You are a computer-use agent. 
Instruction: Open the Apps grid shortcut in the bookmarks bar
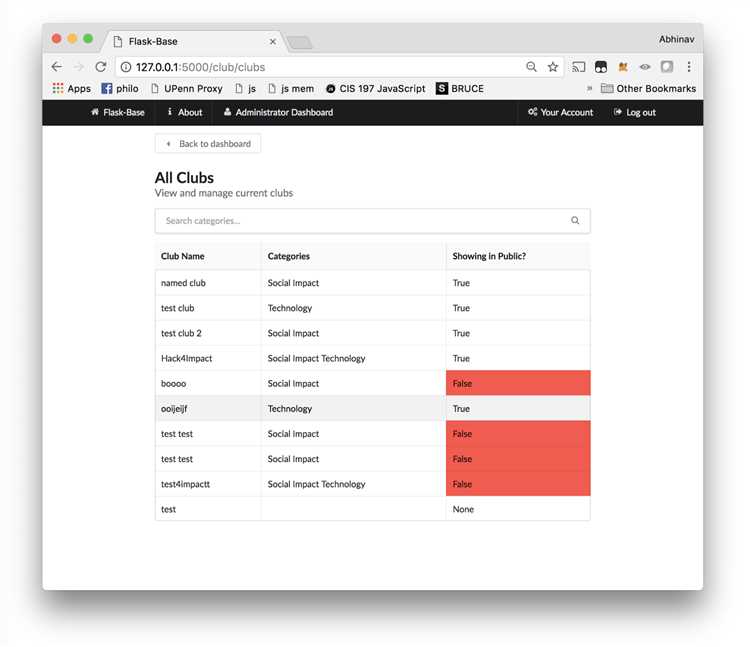click(71, 88)
